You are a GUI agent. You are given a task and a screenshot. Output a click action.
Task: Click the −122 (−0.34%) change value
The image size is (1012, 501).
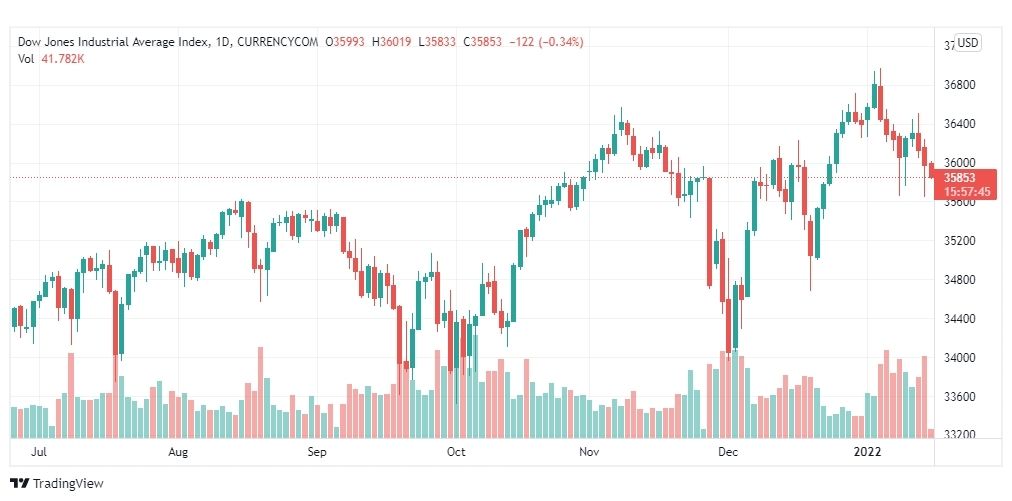pyautogui.click(x=546, y=42)
